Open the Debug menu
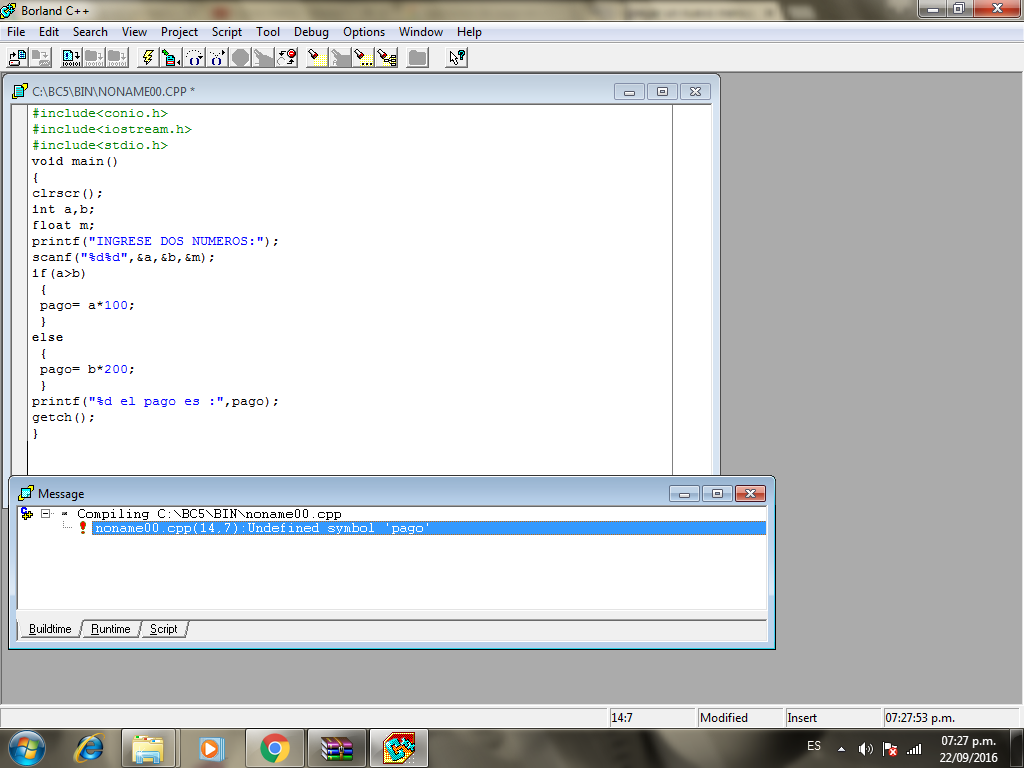1024x768 pixels. coord(311,32)
